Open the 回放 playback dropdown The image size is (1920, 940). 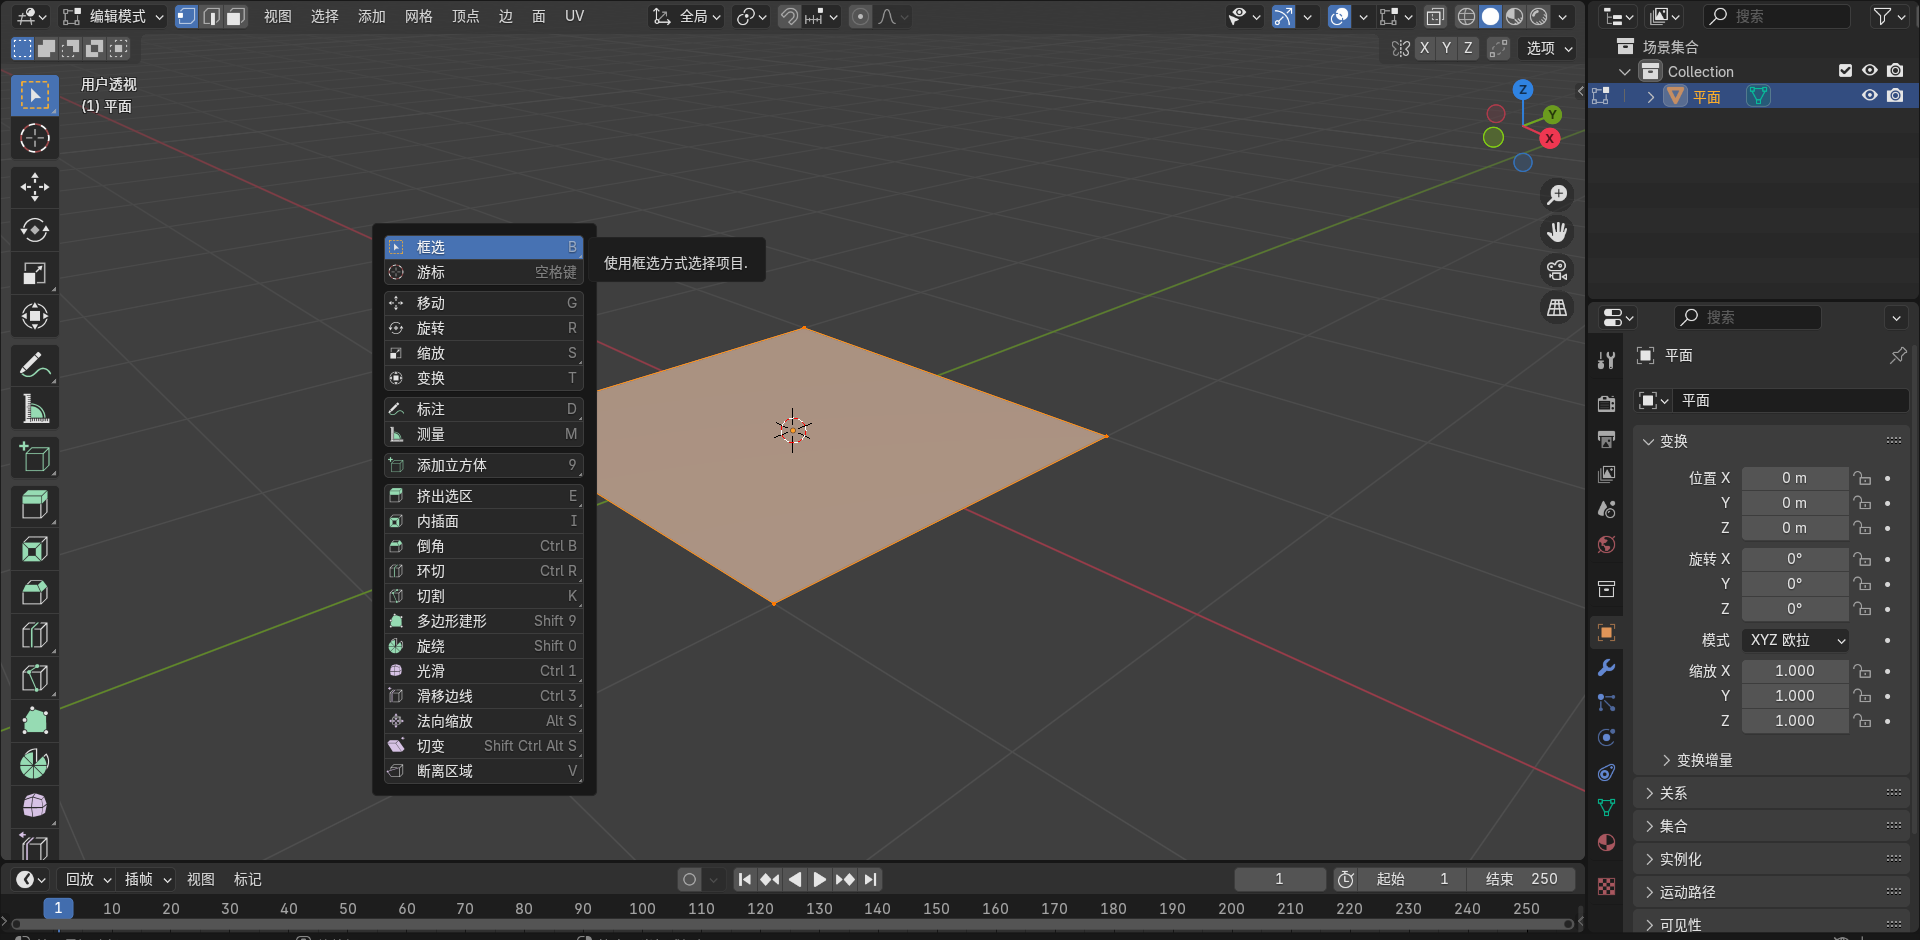(87, 879)
